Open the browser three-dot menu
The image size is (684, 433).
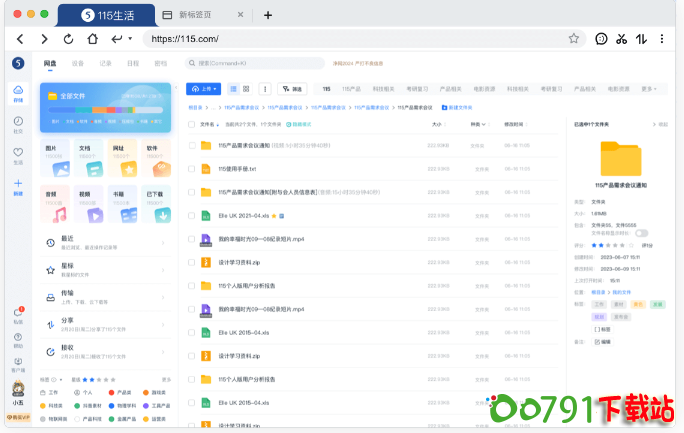pos(662,39)
